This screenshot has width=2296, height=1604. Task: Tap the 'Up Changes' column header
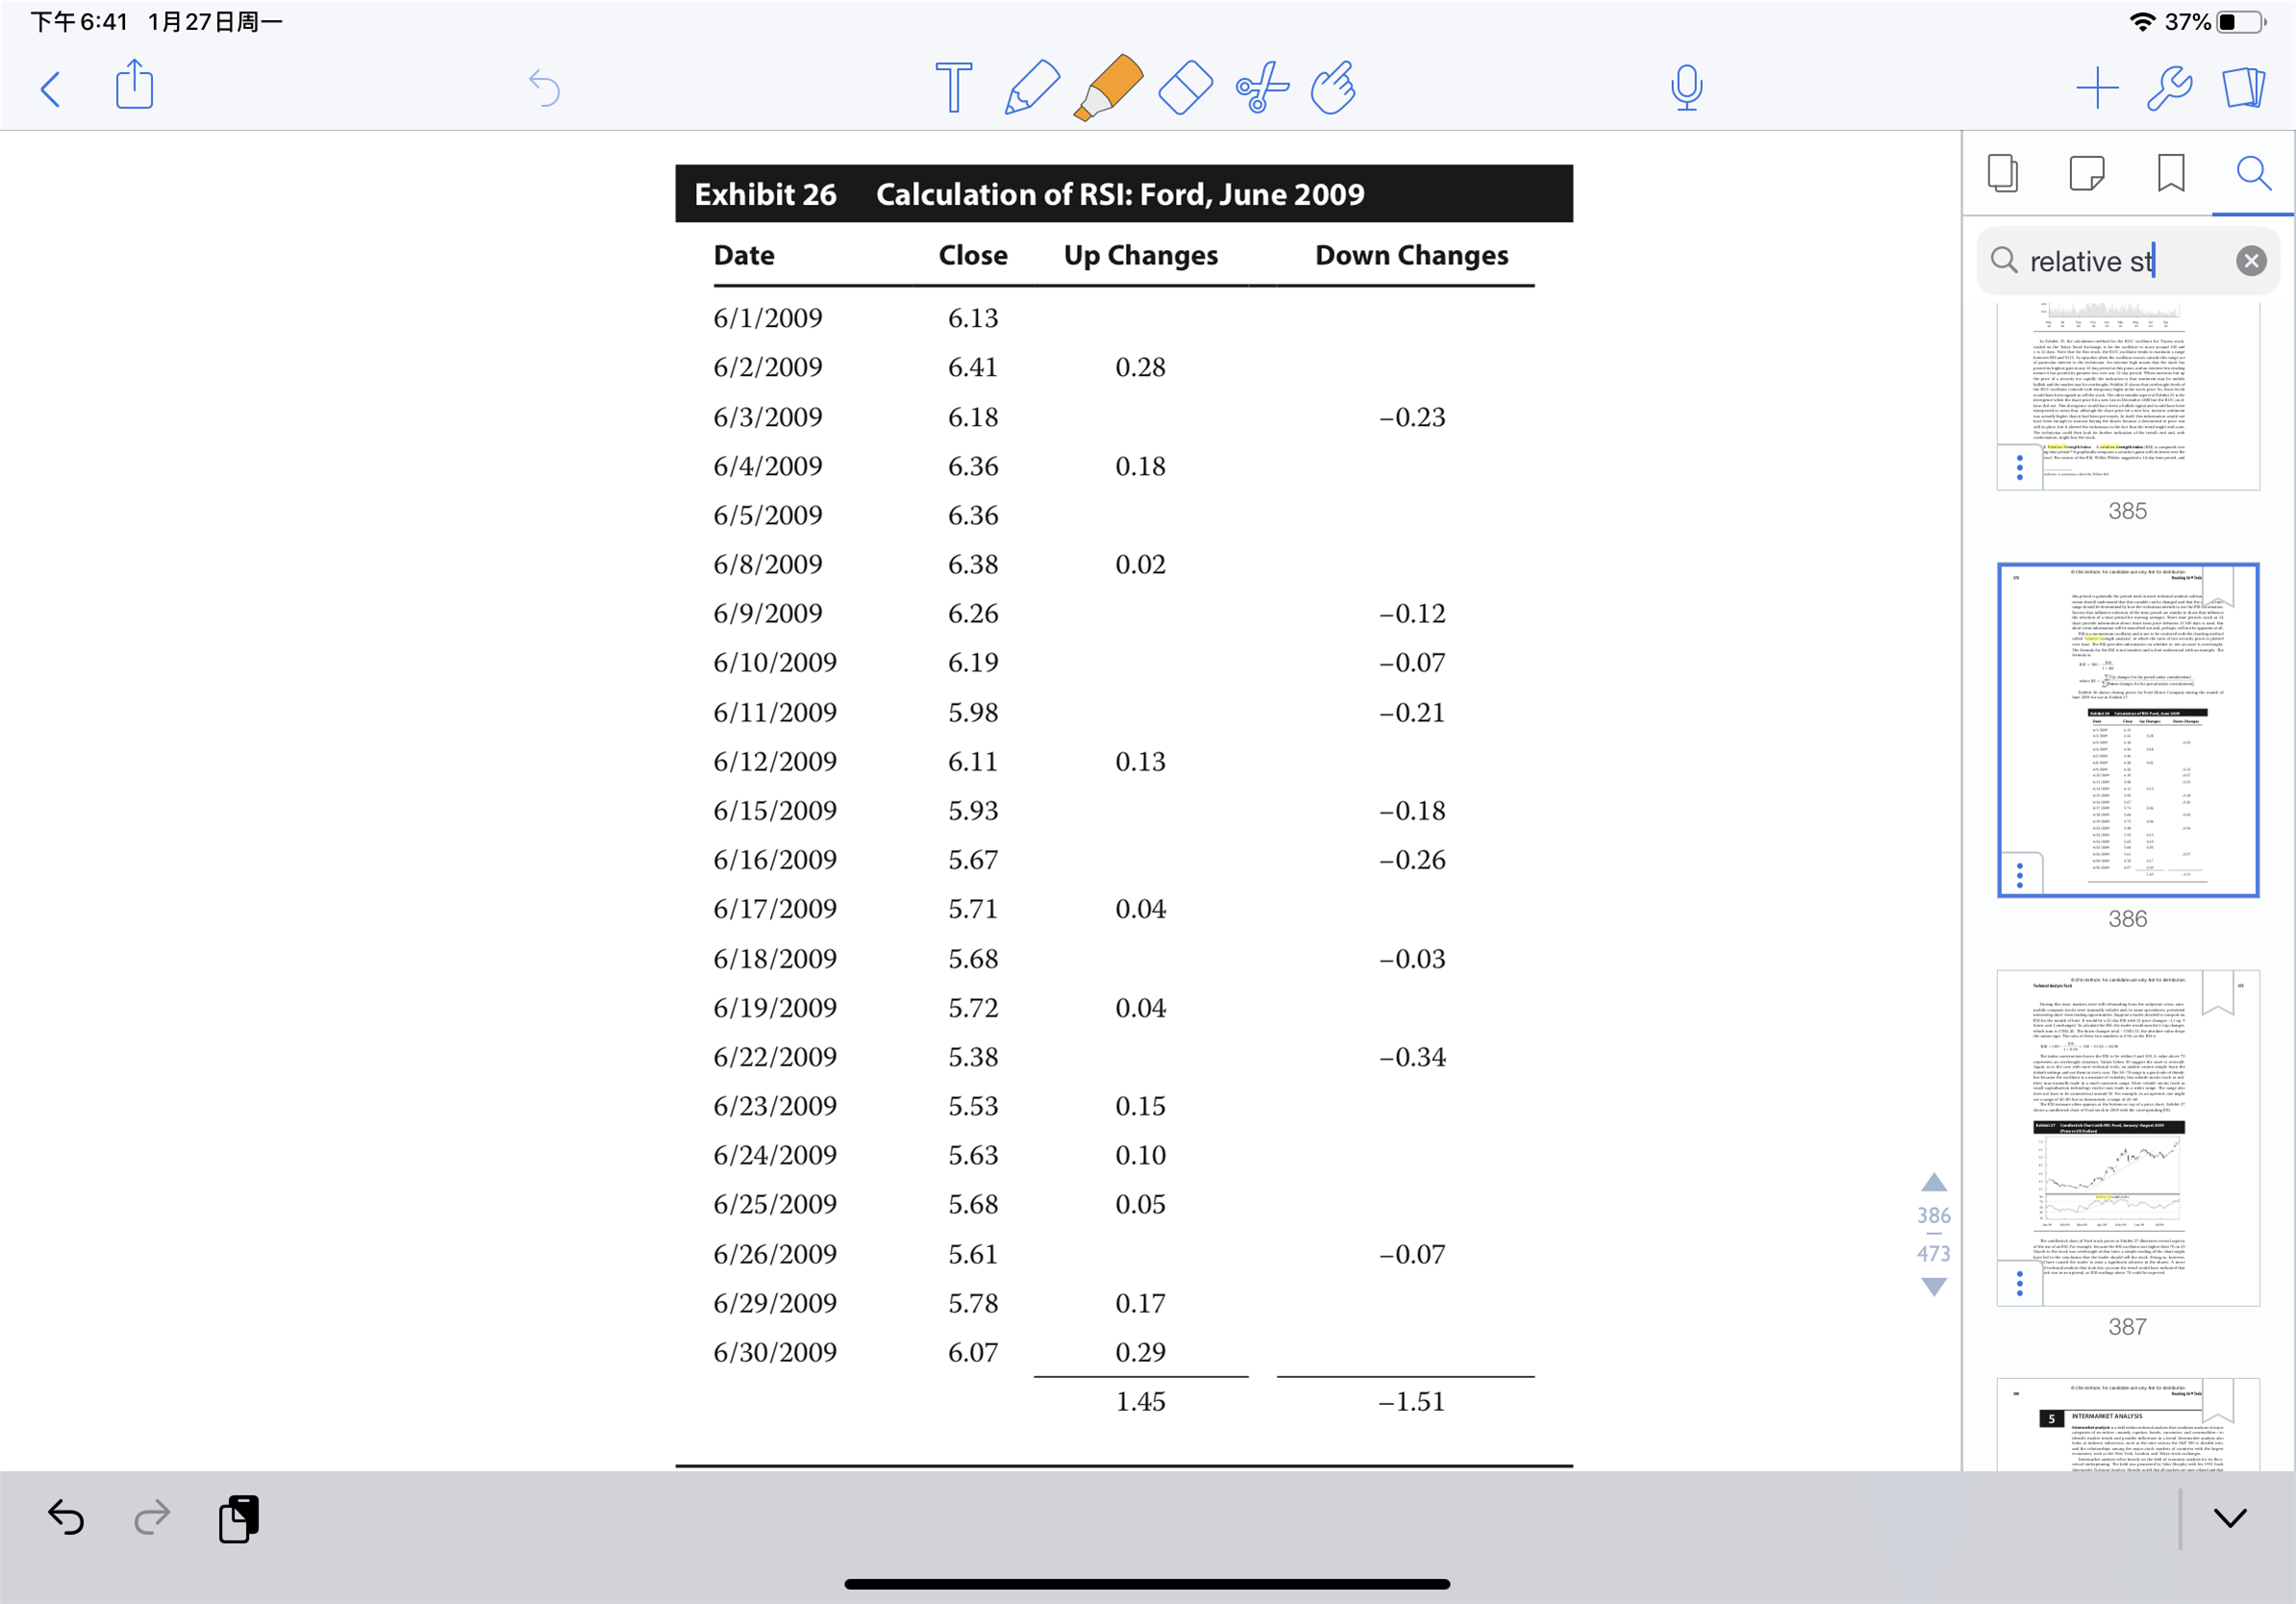pyautogui.click(x=1140, y=255)
